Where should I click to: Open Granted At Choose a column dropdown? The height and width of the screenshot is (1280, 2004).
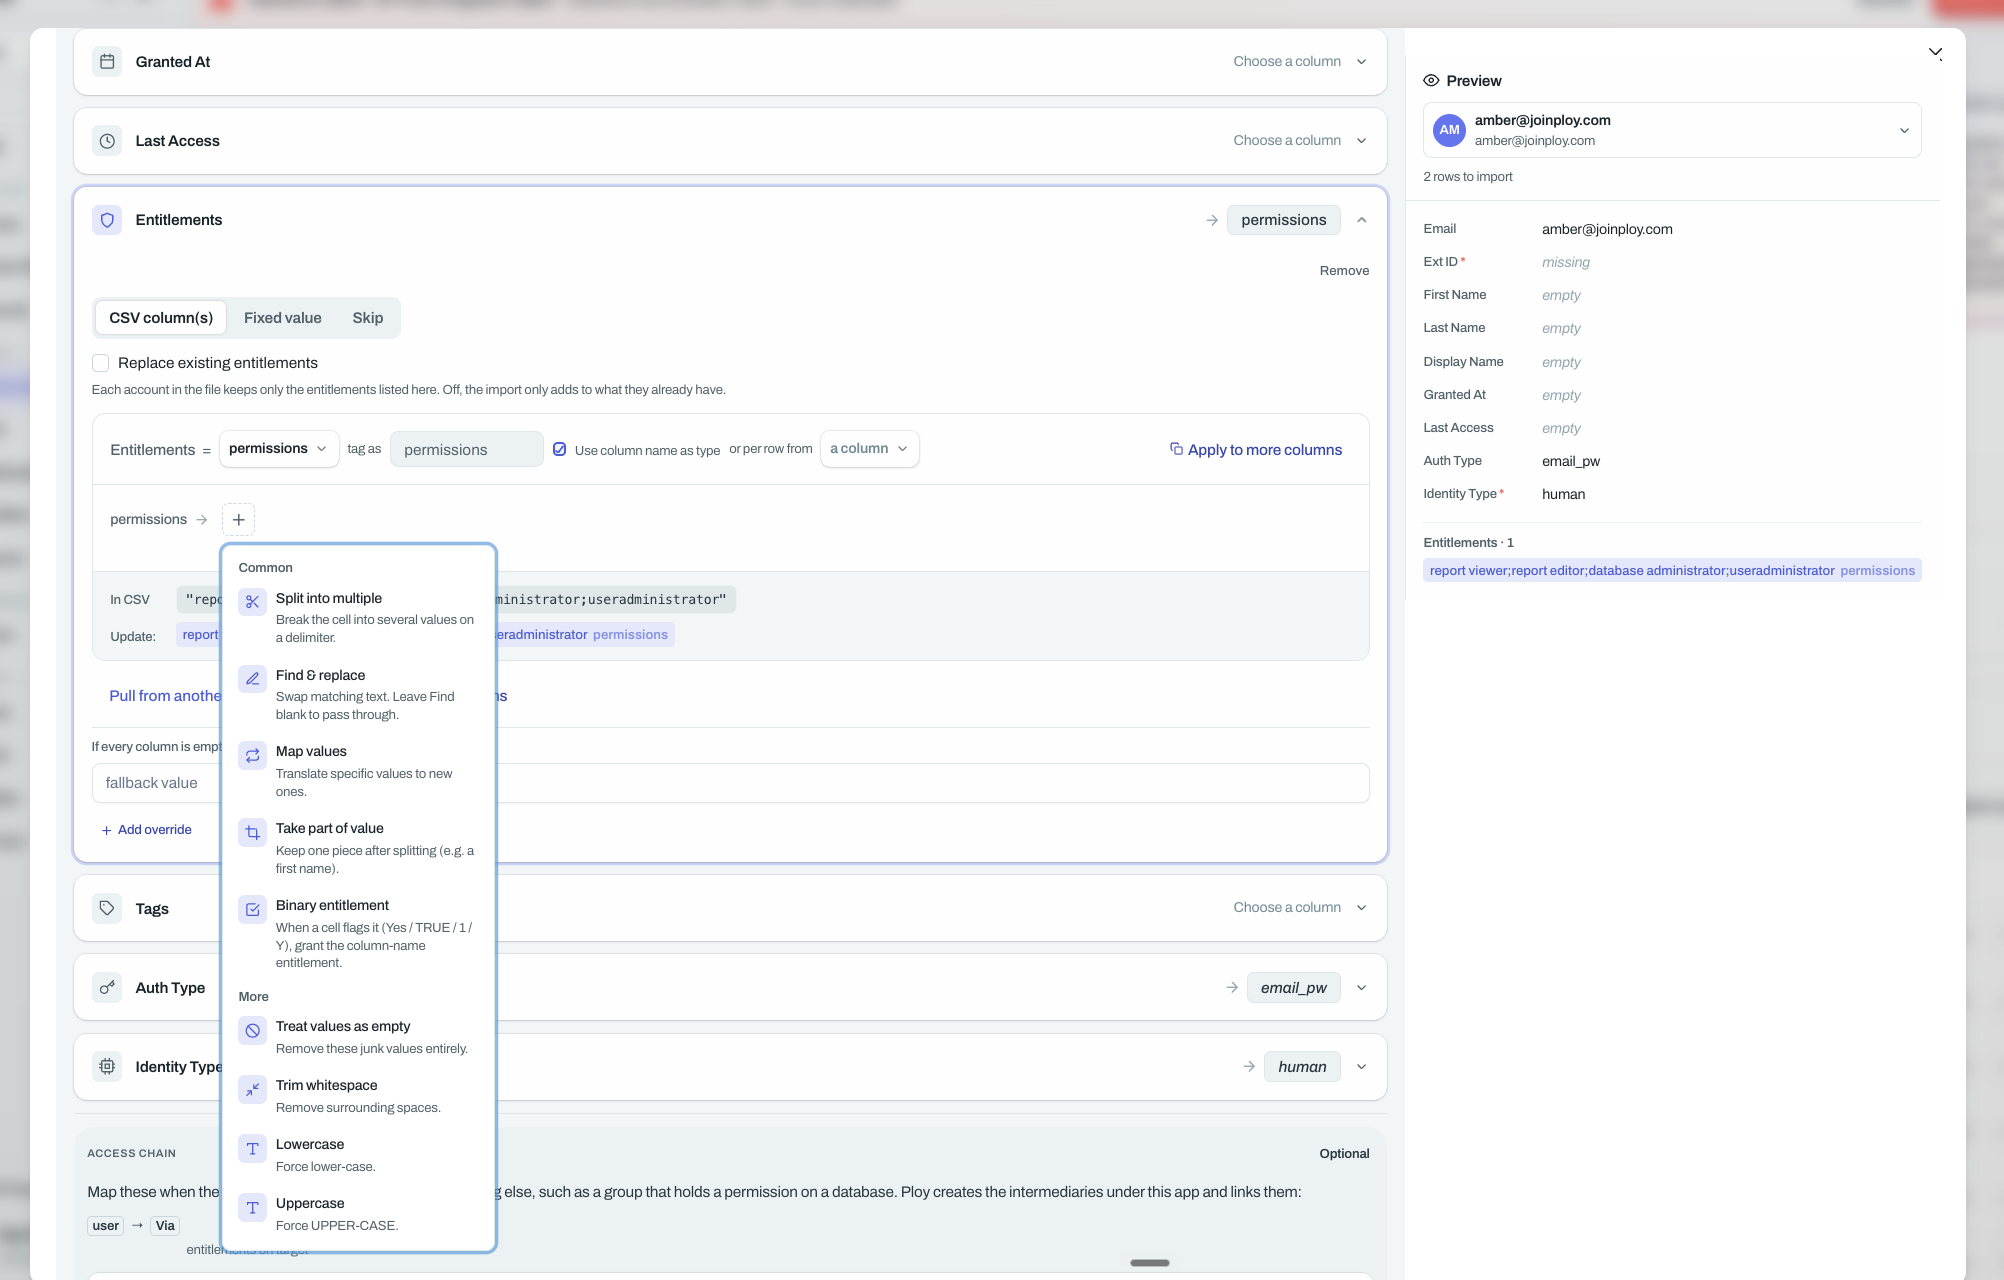click(x=1299, y=62)
